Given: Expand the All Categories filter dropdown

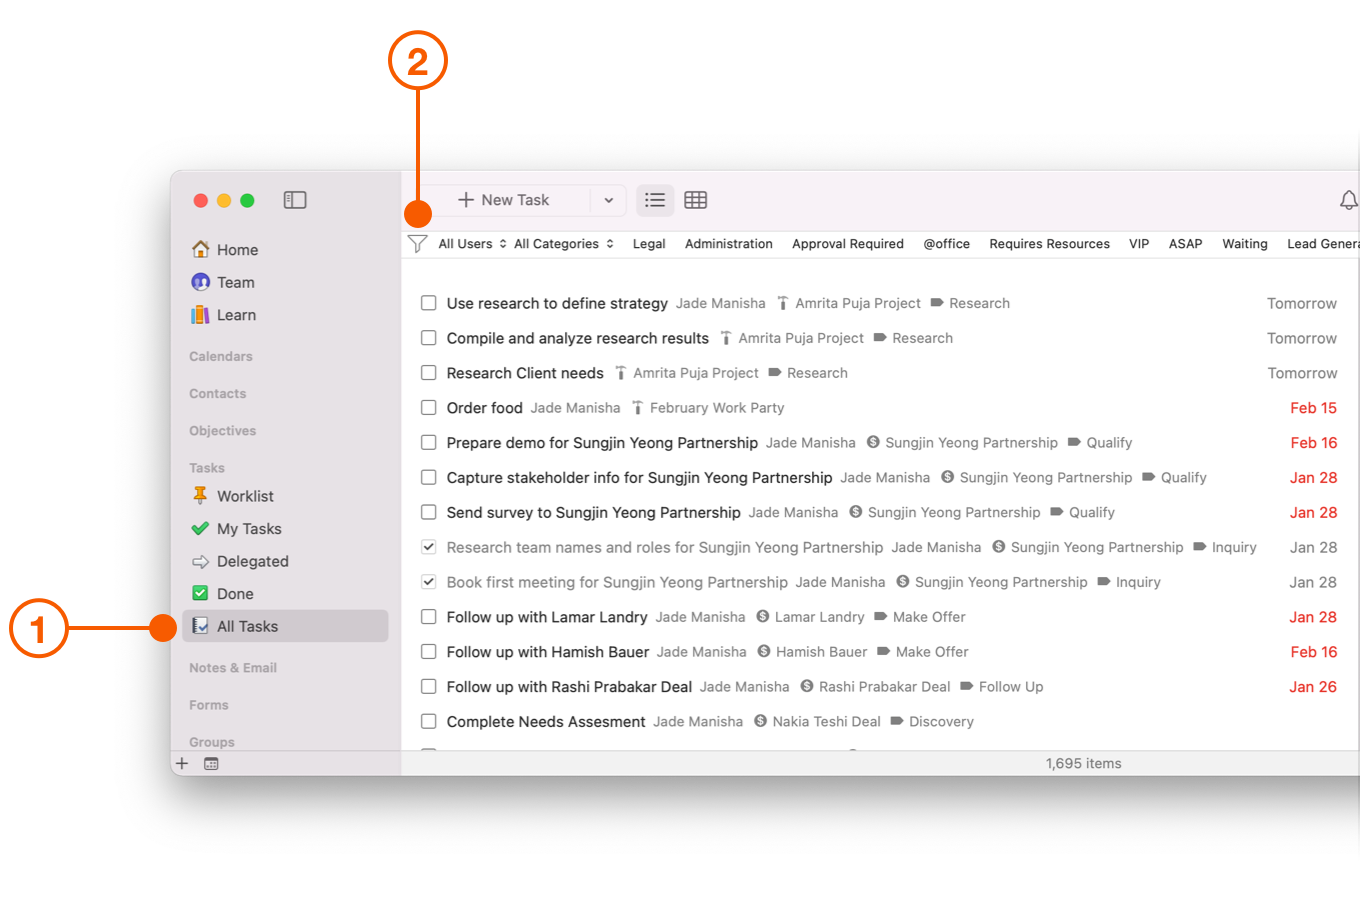Looking at the screenshot, I should pyautogui.click(x=563, y=244).
